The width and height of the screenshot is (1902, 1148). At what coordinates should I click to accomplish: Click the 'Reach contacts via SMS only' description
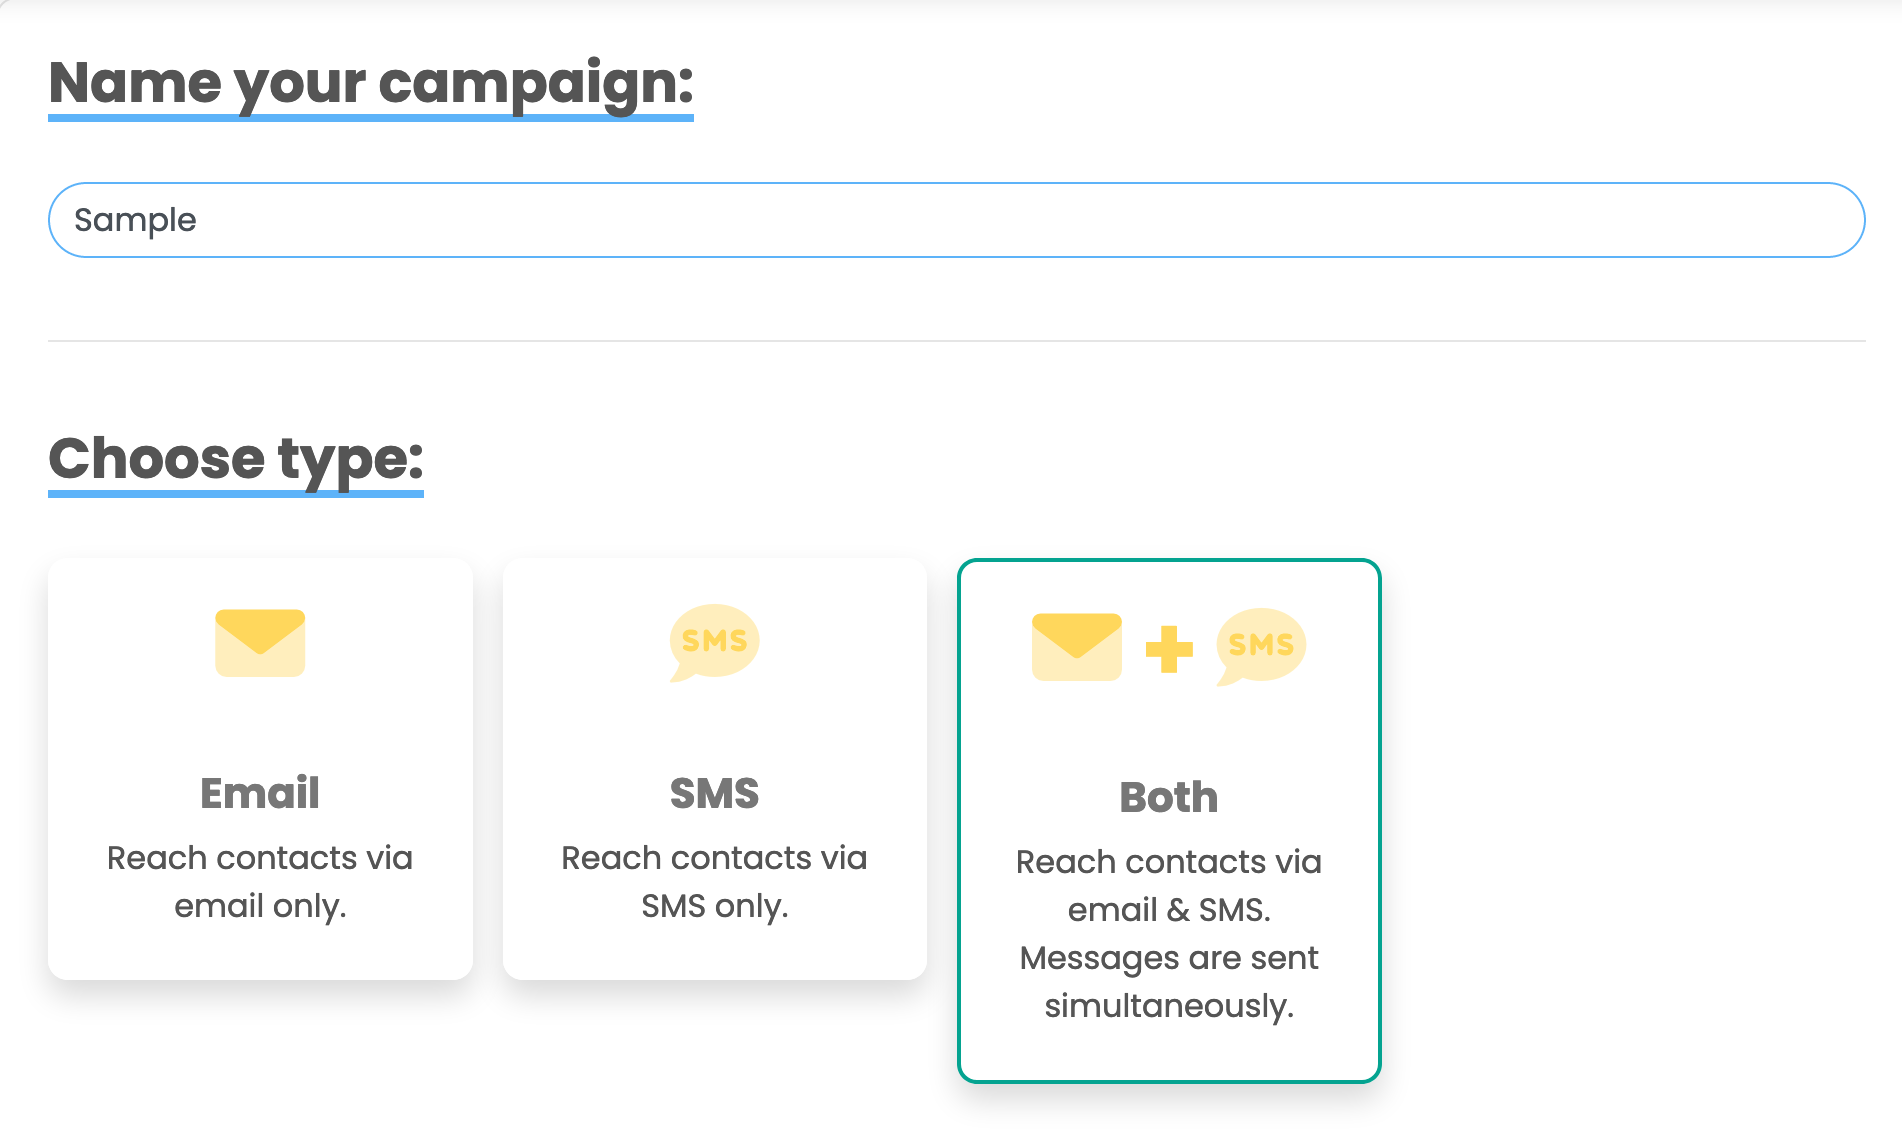point(714,881)
